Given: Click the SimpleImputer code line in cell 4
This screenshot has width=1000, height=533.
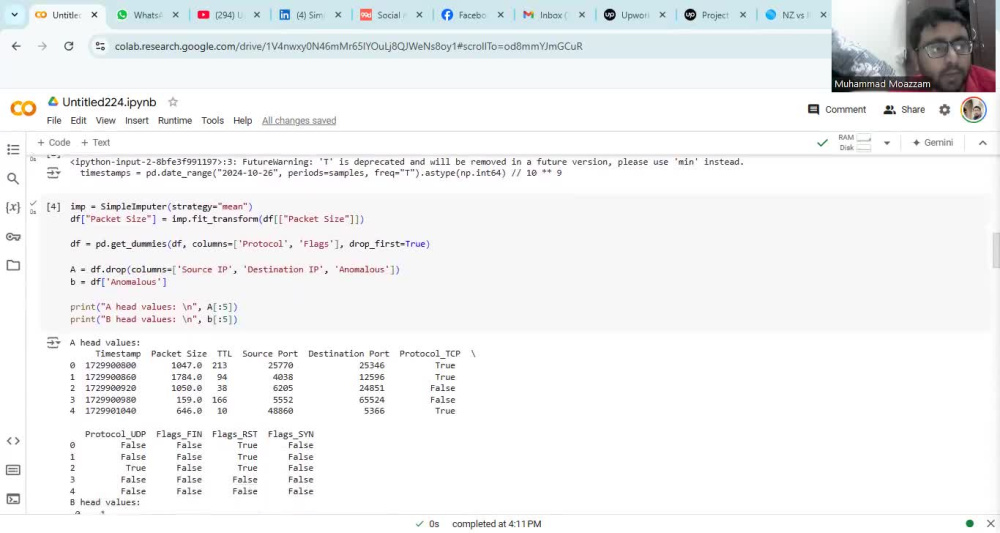Looking at the screenshot, I should 161,207.
